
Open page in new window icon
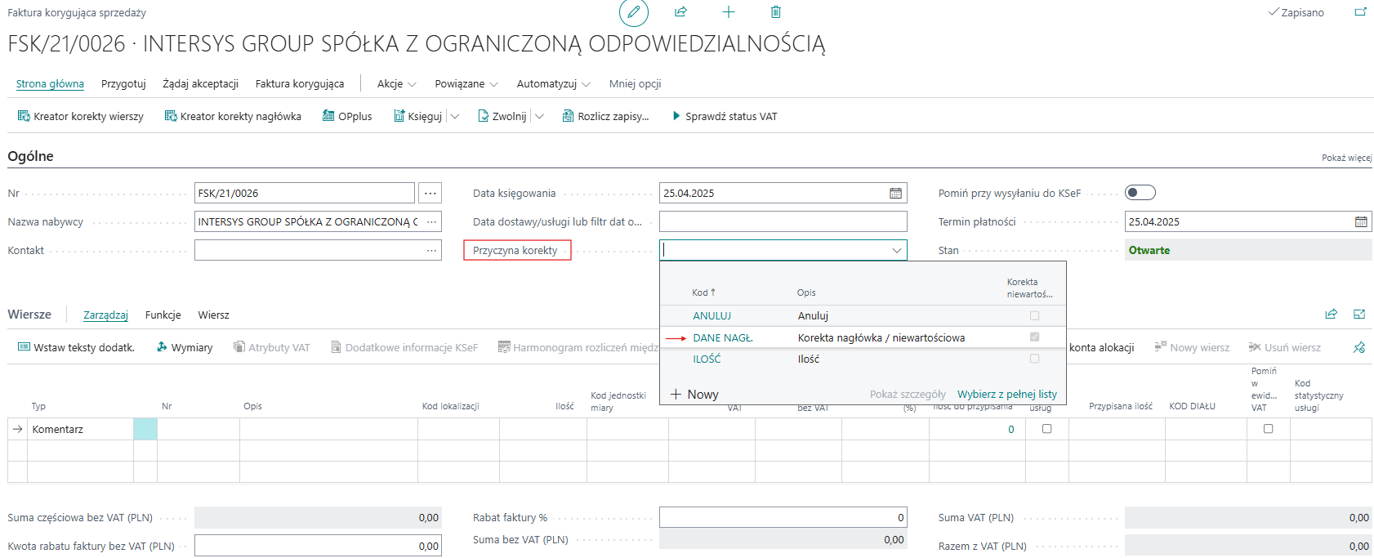(x=1360, y=13)
